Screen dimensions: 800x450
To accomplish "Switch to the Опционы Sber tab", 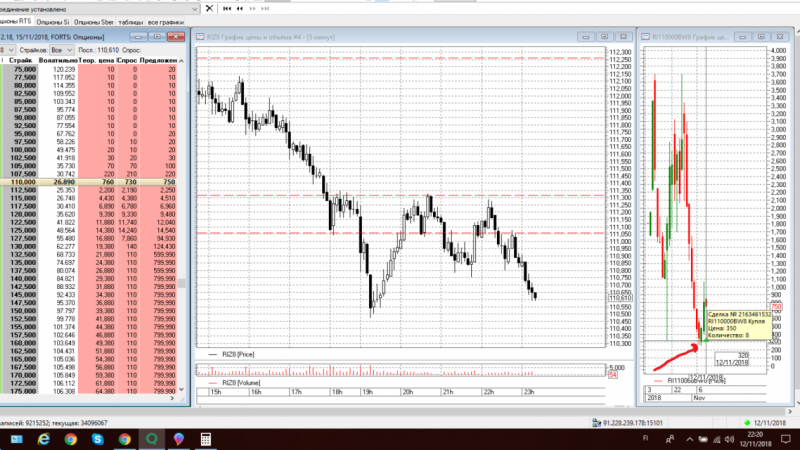I will (x=93, y=22).
